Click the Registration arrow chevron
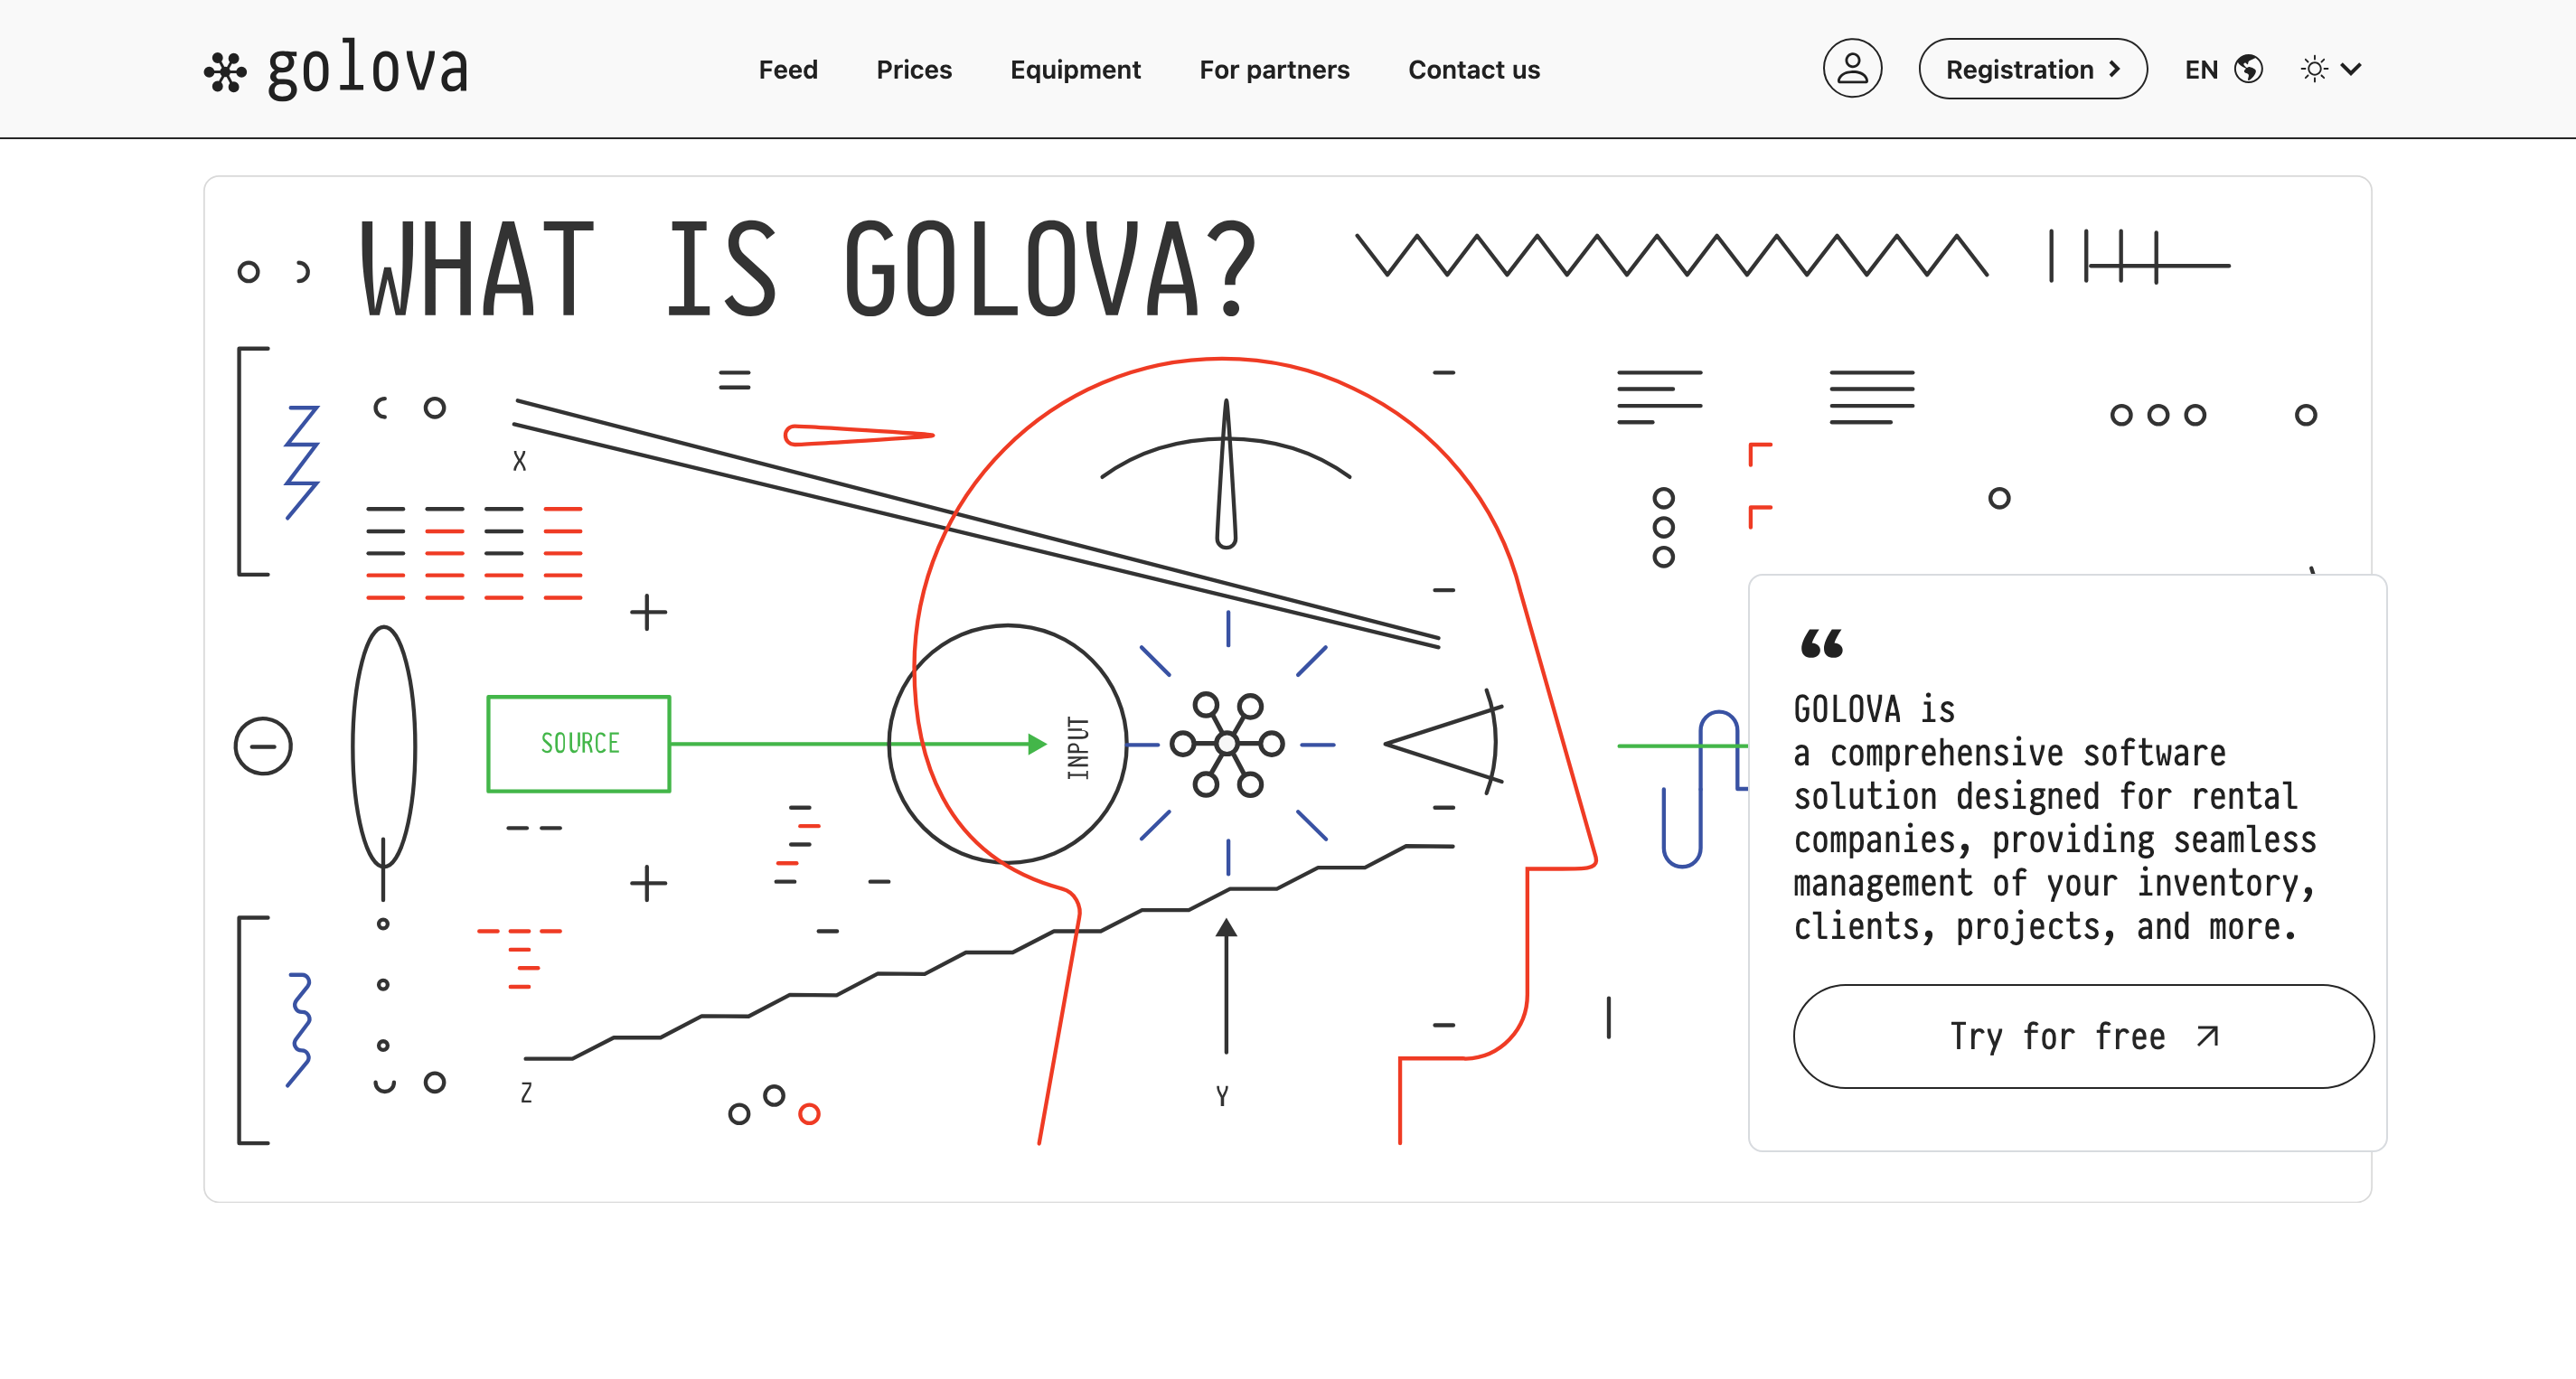 2114,69
